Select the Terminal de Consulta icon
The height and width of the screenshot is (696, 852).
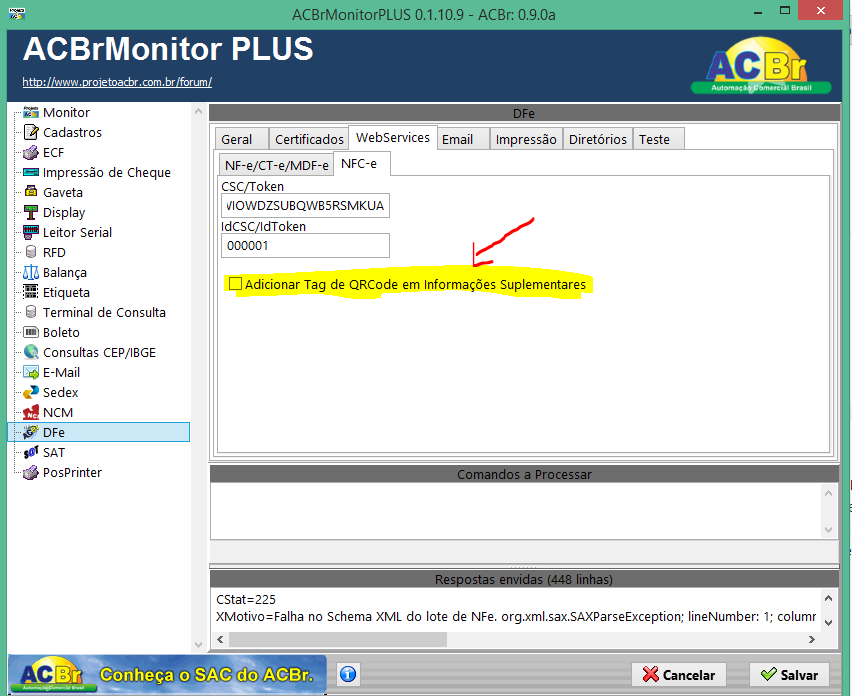(31, 312)
